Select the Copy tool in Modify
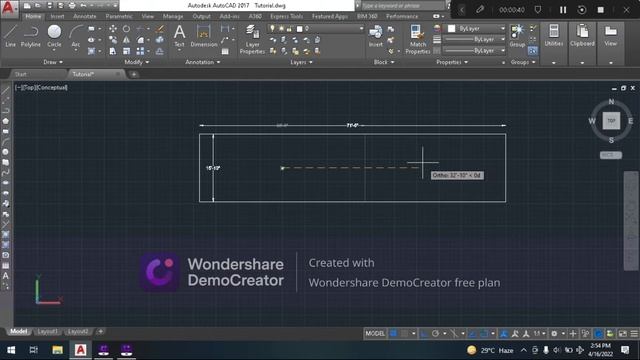640x360 pixels. (x=113, y=40)
